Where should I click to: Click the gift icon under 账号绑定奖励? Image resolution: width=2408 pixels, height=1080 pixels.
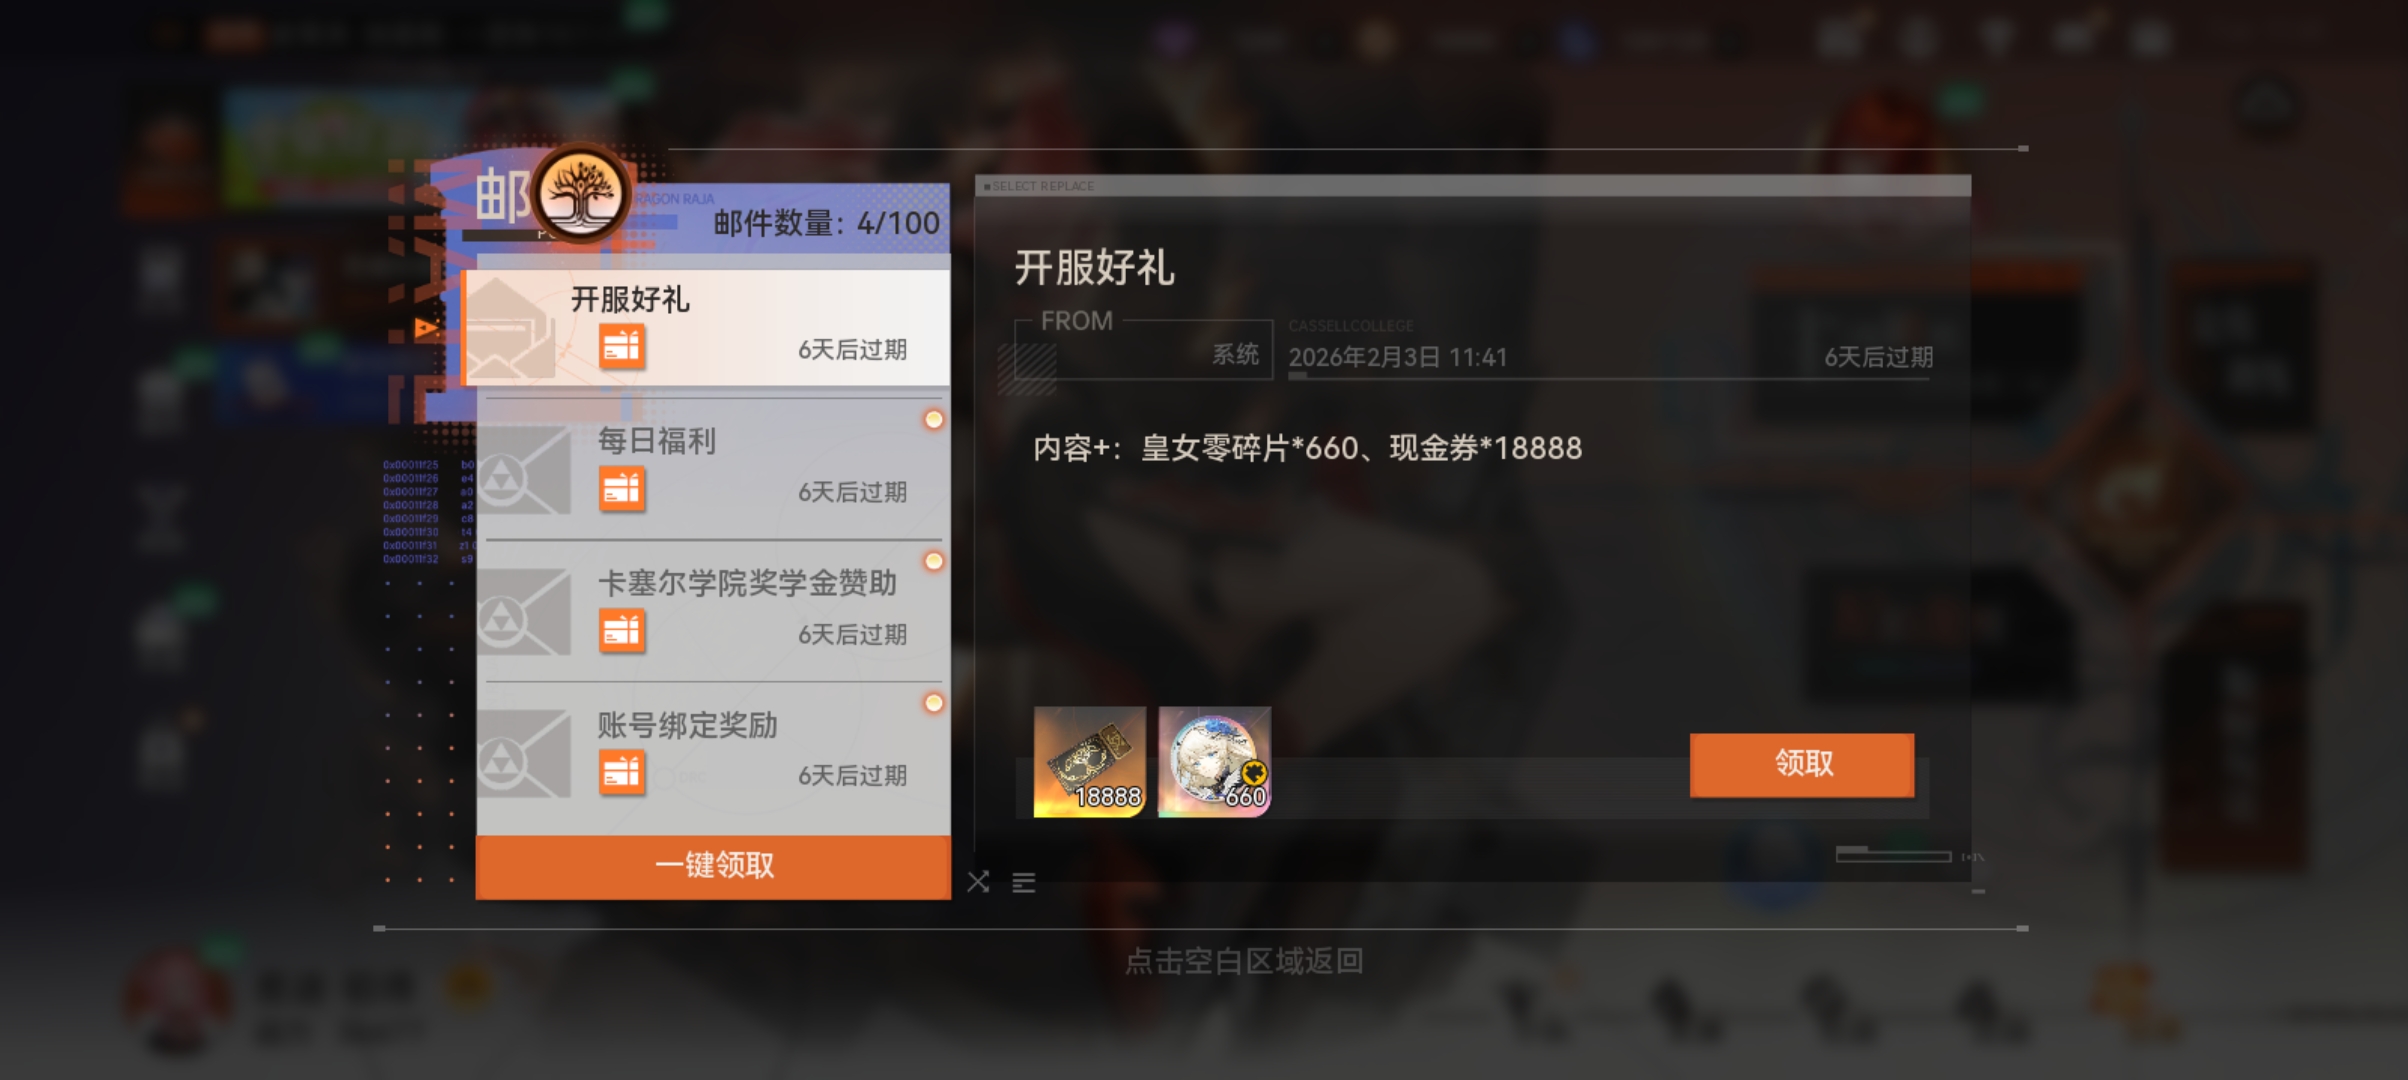tap(622, 773)
